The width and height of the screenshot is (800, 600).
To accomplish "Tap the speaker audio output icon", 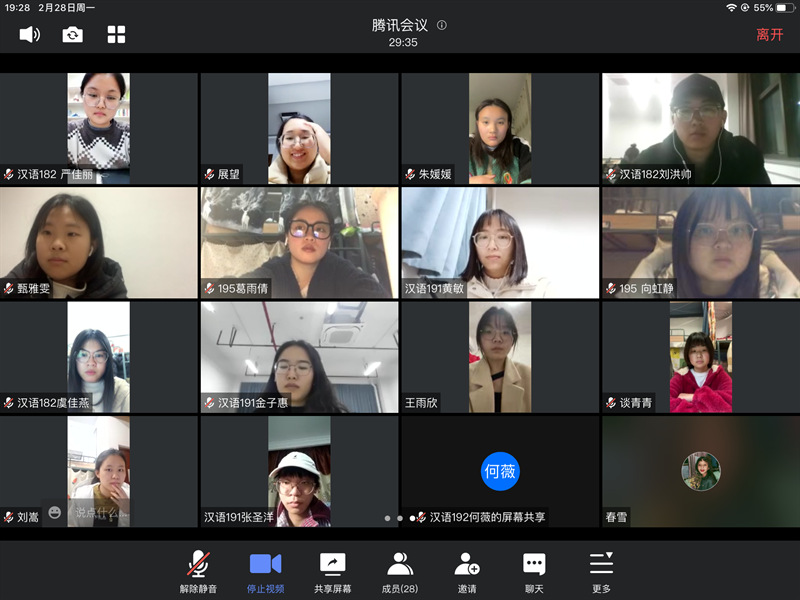I will pos(30,35).
